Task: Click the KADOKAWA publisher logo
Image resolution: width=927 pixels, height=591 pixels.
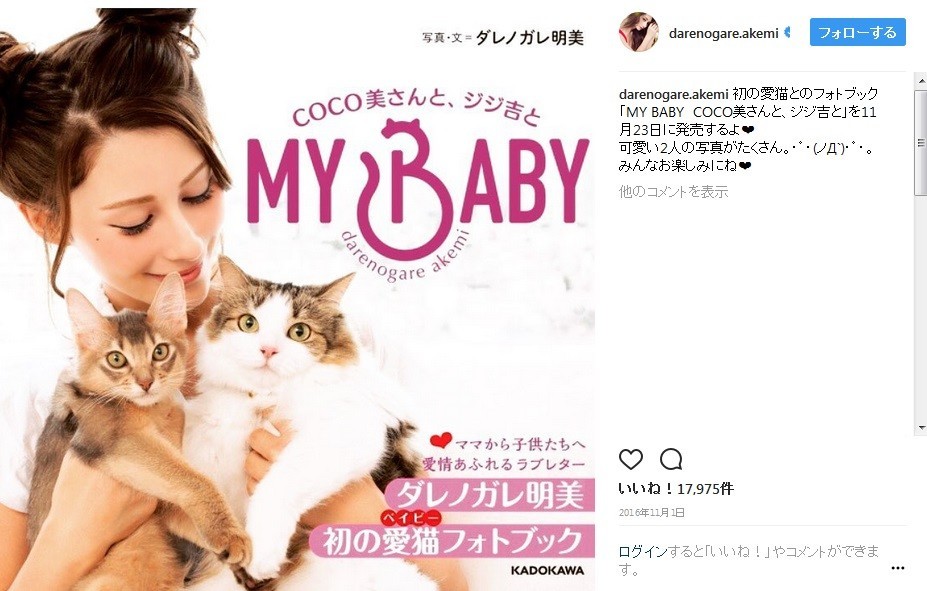Action: pyautogui.click(x=547, y=570)
